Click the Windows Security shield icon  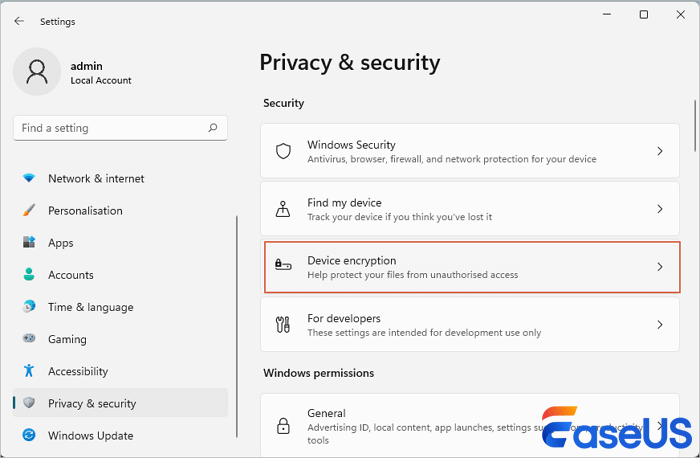(284, 151)
